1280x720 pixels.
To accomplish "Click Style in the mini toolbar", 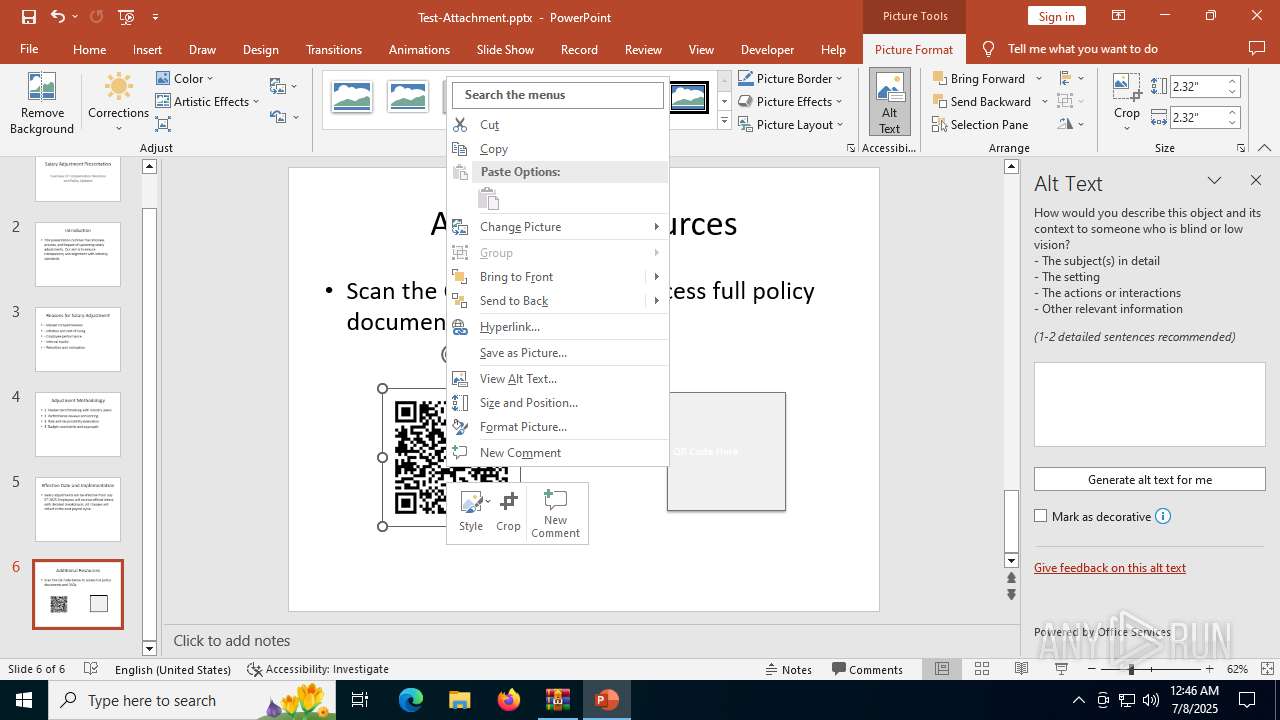I will [471, 512].
